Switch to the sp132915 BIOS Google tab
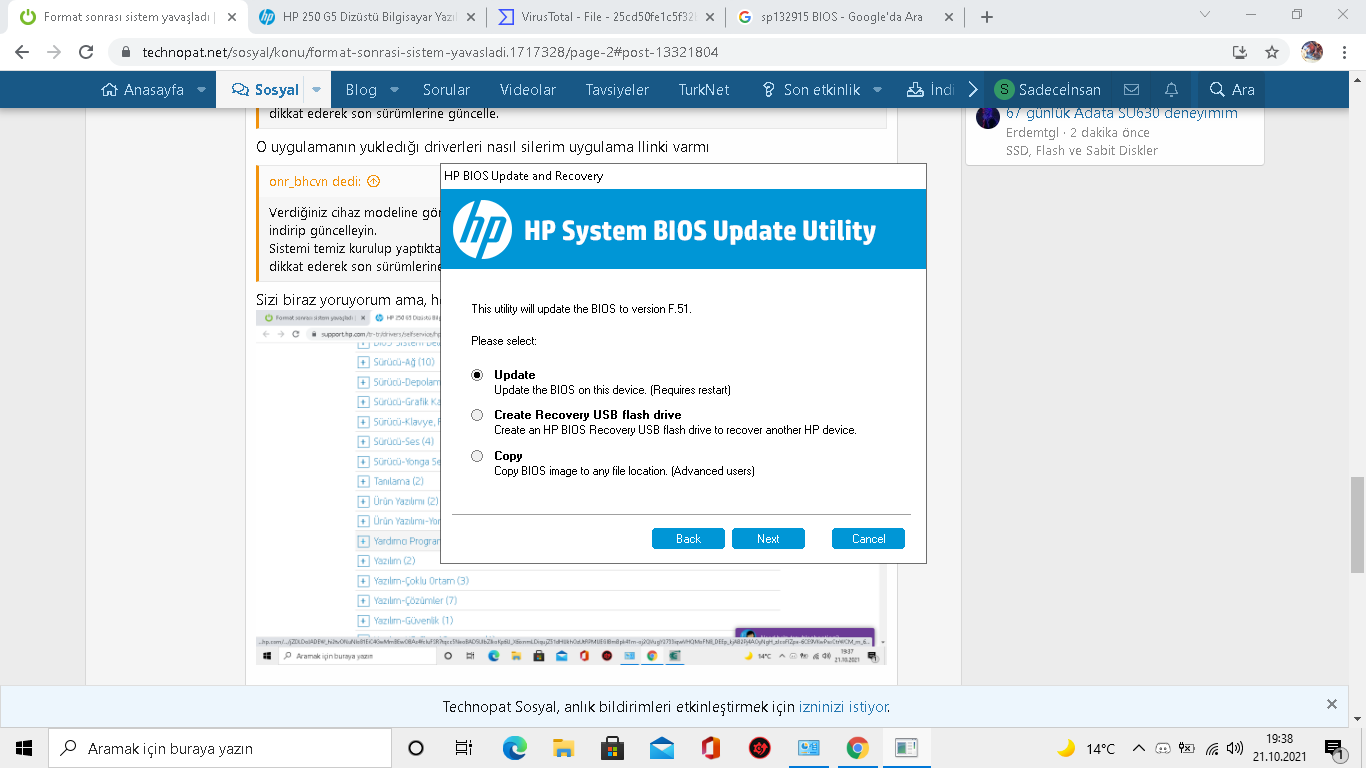This screenshot has width=1366, height=768. pos(840,17)
